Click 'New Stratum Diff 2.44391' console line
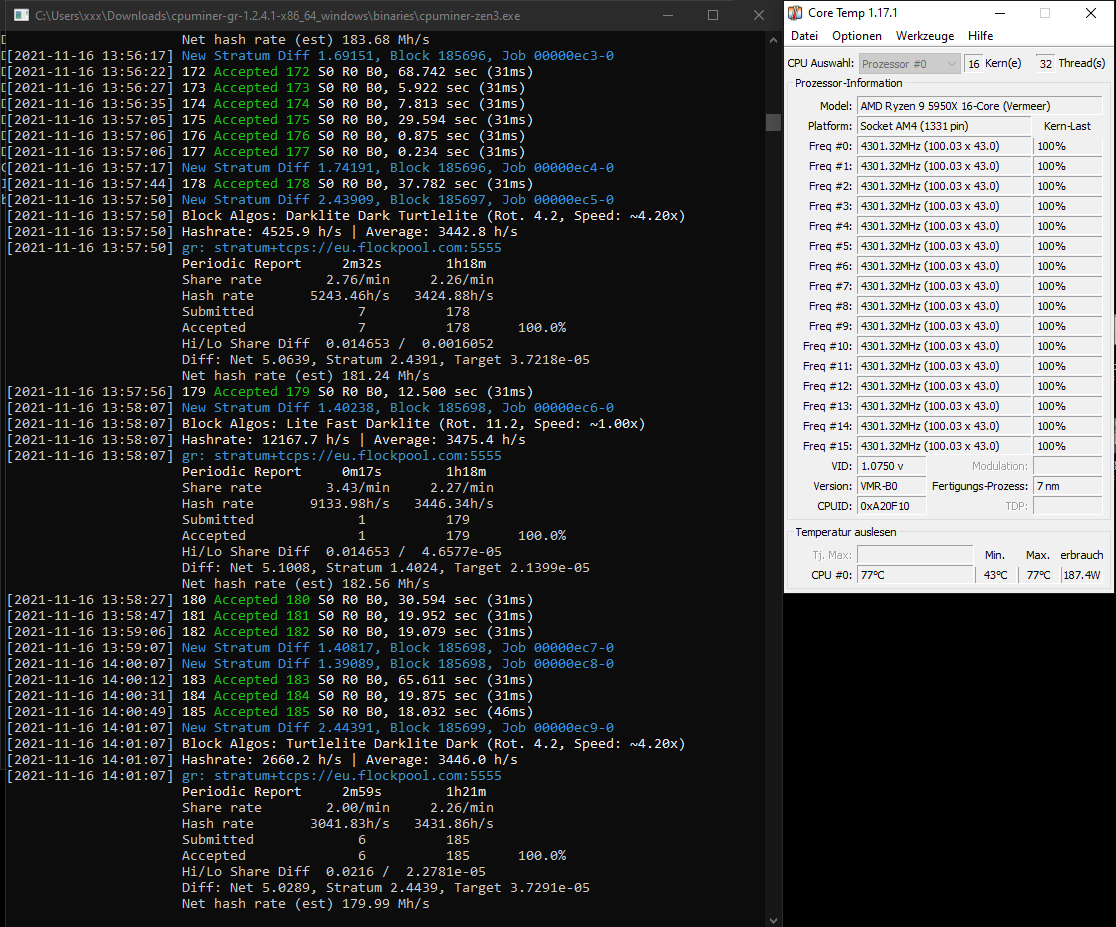This screenshot has height=927, width=1116. [x=310, y=728]
